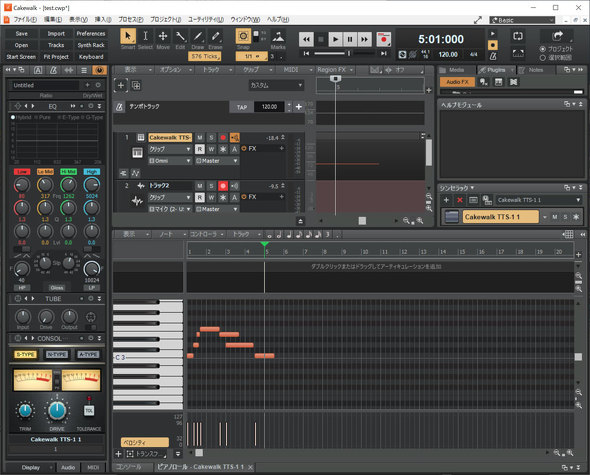Click the Synth Rack button
Viewport: 590px width, 475px height.
coord(91,45)
